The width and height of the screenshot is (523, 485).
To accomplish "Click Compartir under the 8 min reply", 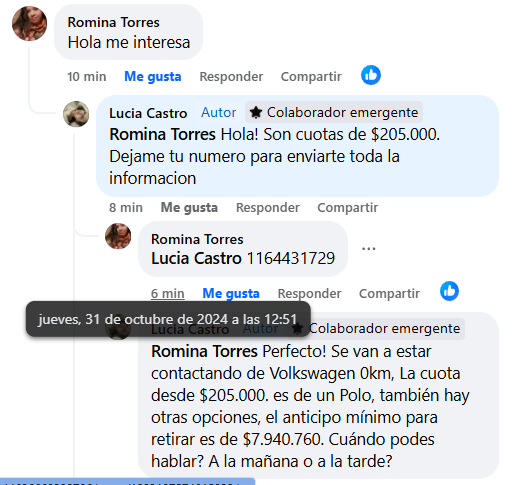I will [348, 207].
